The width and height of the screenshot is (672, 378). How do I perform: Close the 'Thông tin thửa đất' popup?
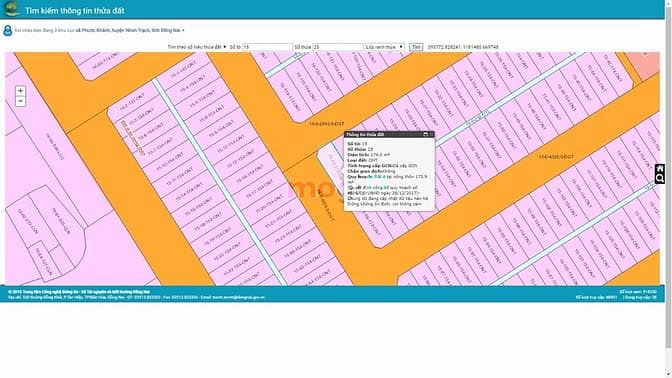click(x=431, y=135)
